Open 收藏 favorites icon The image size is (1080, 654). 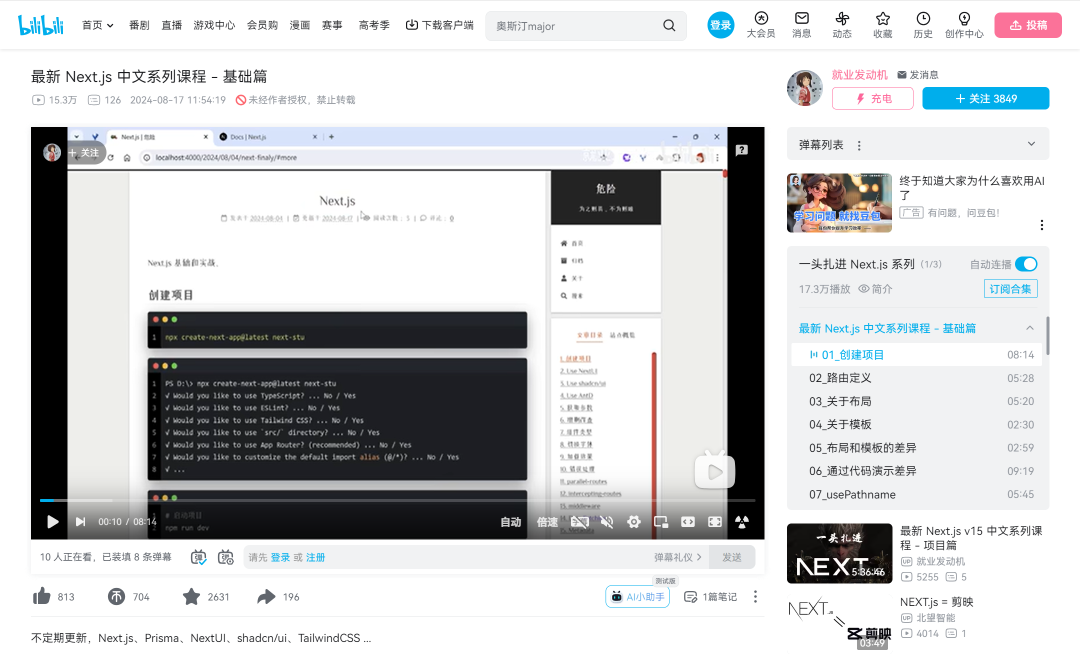click(882, 25)
